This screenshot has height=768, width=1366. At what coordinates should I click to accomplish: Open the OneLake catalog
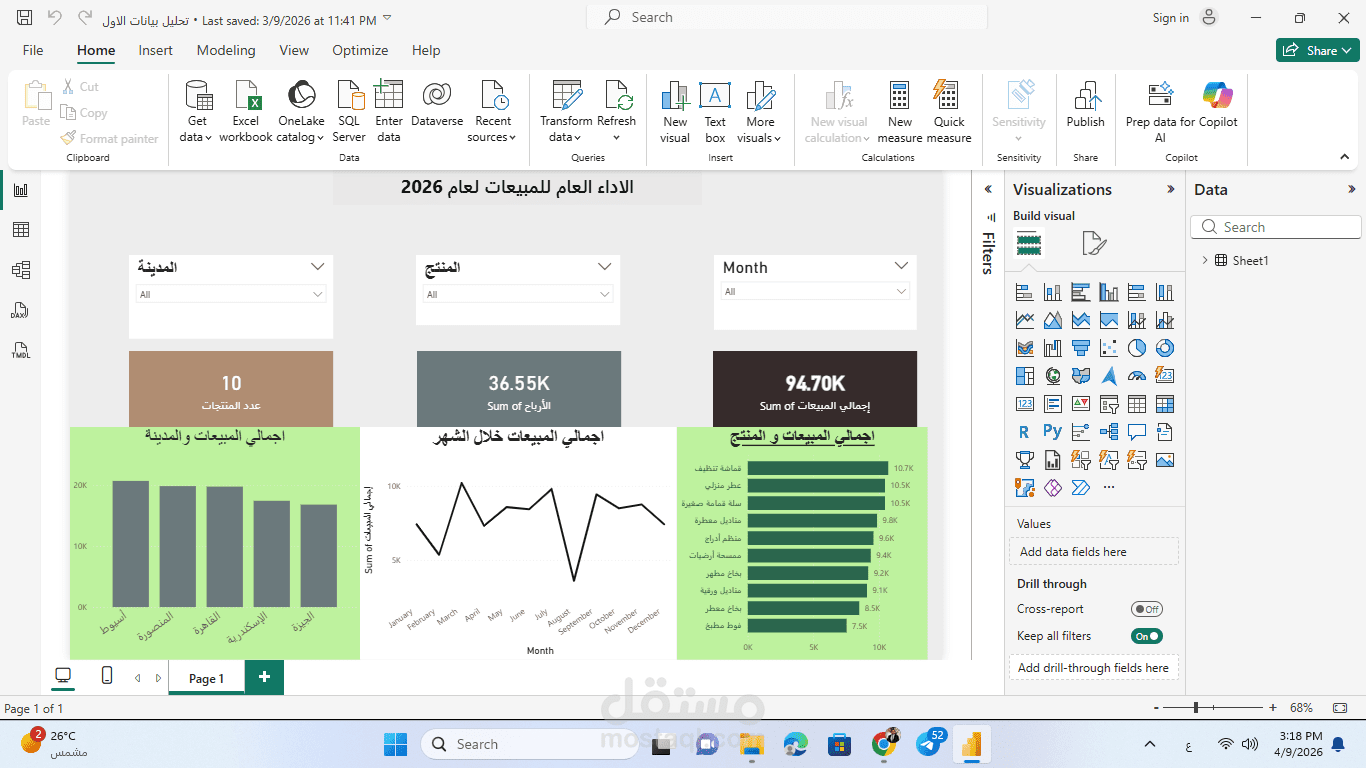301,111
